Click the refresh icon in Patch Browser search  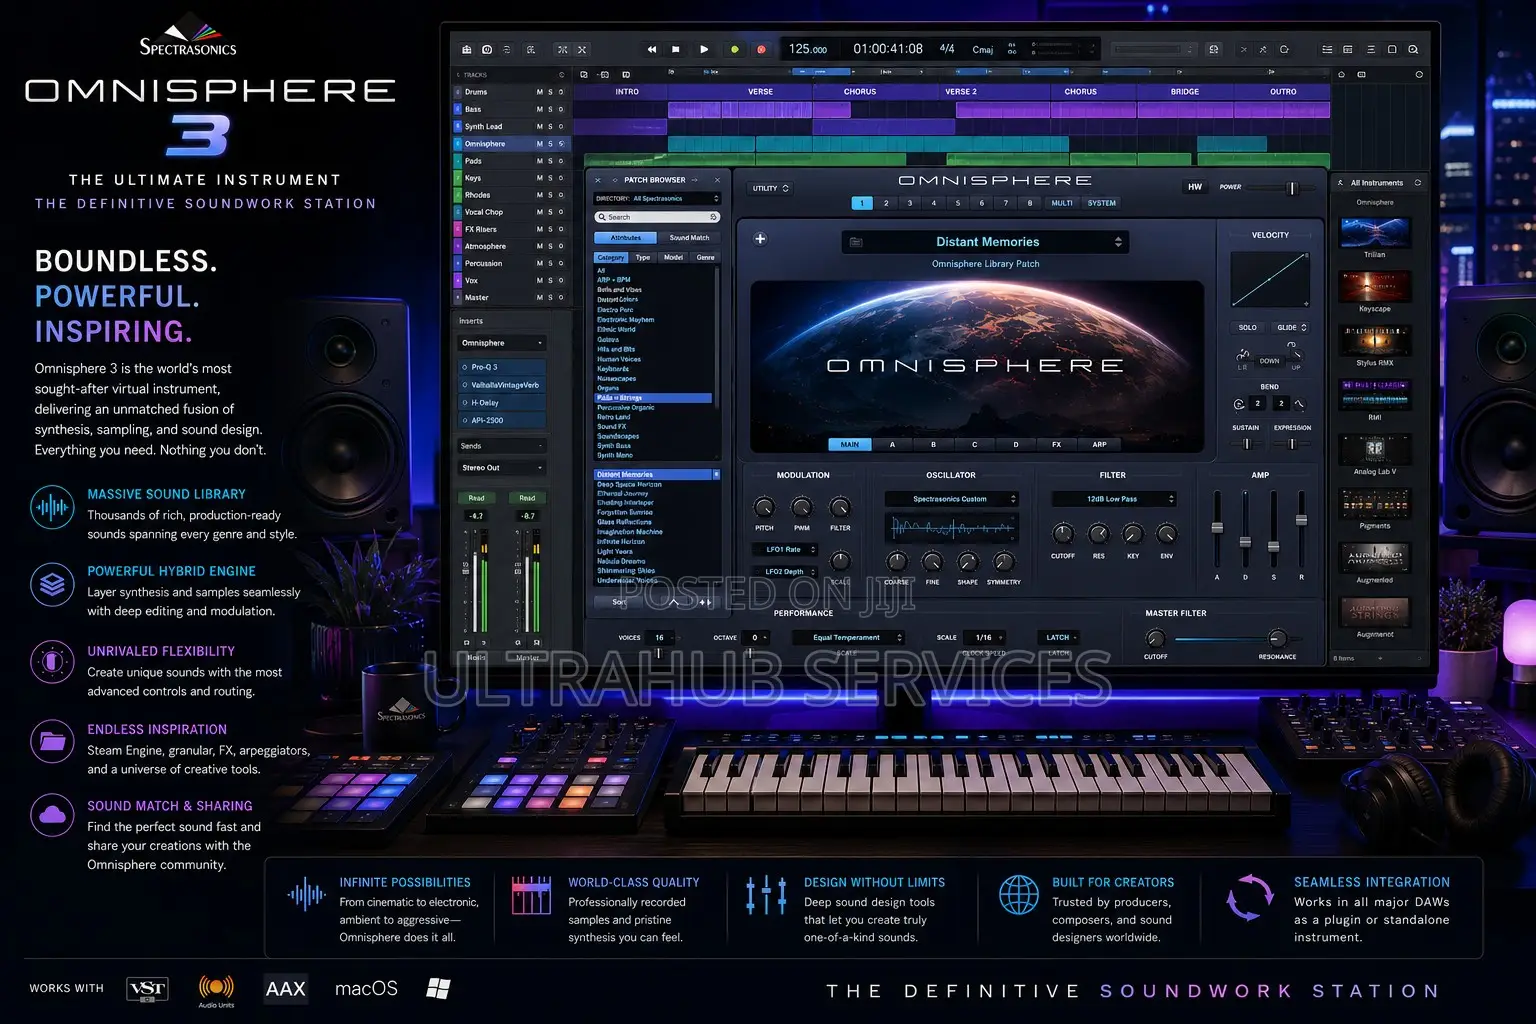tap(713, 217)
